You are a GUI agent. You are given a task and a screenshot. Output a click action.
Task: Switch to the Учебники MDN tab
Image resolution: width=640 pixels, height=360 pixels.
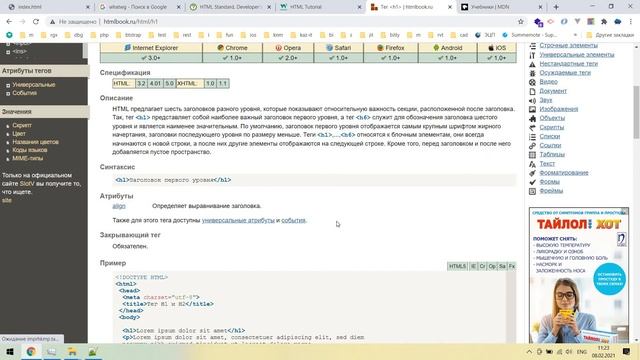502,7
